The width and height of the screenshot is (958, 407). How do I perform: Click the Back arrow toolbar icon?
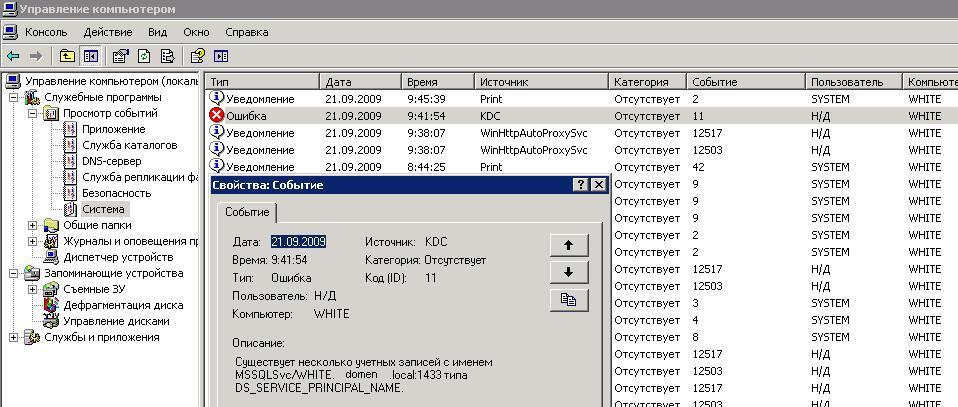(x=13, y=56)
